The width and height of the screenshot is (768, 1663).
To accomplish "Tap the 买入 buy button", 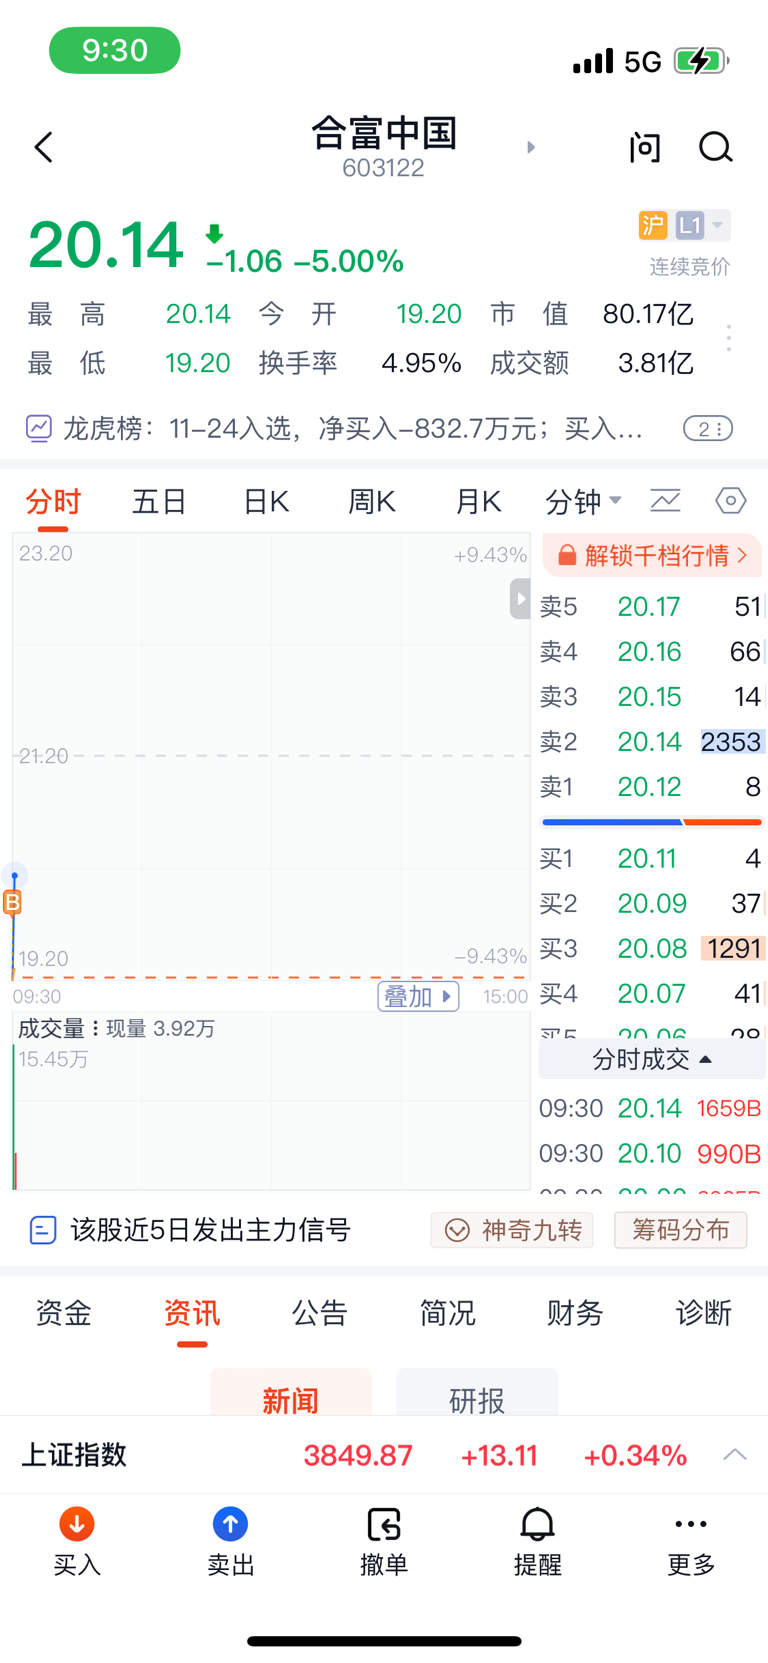I will pos(77,1542).
